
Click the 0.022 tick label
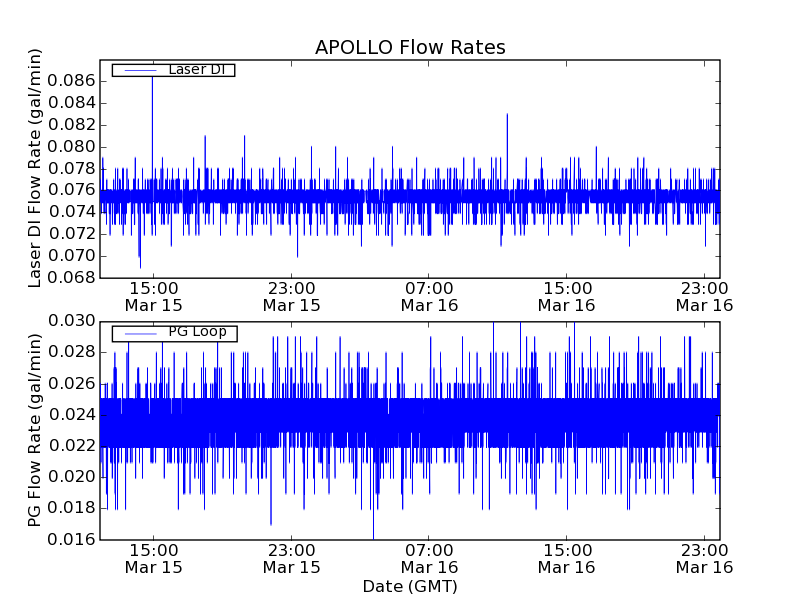pyautogui.click(x=71, y=445)
